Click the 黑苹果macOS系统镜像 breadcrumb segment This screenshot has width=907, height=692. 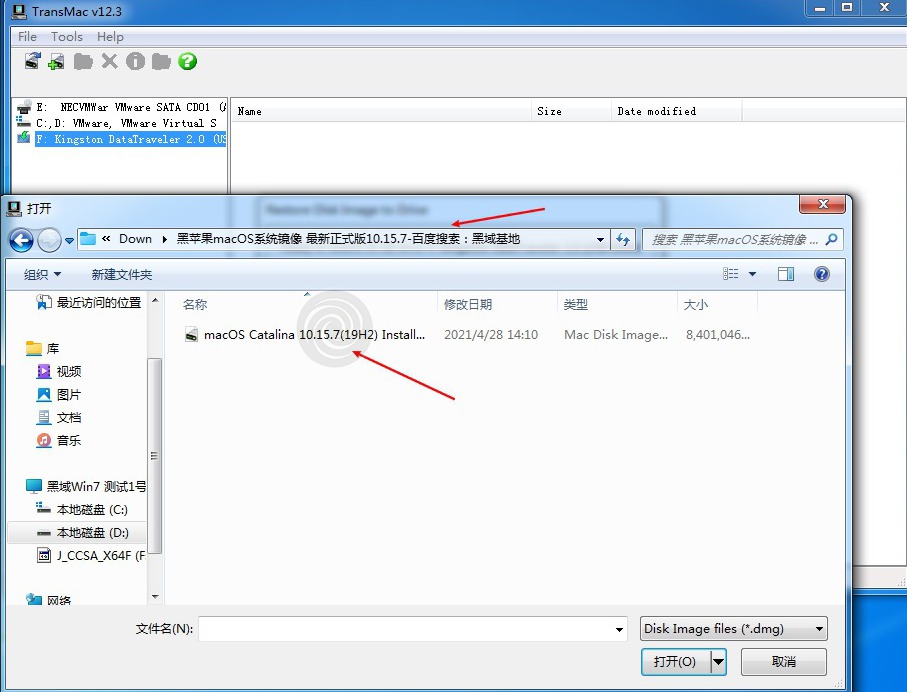(348, 239)
